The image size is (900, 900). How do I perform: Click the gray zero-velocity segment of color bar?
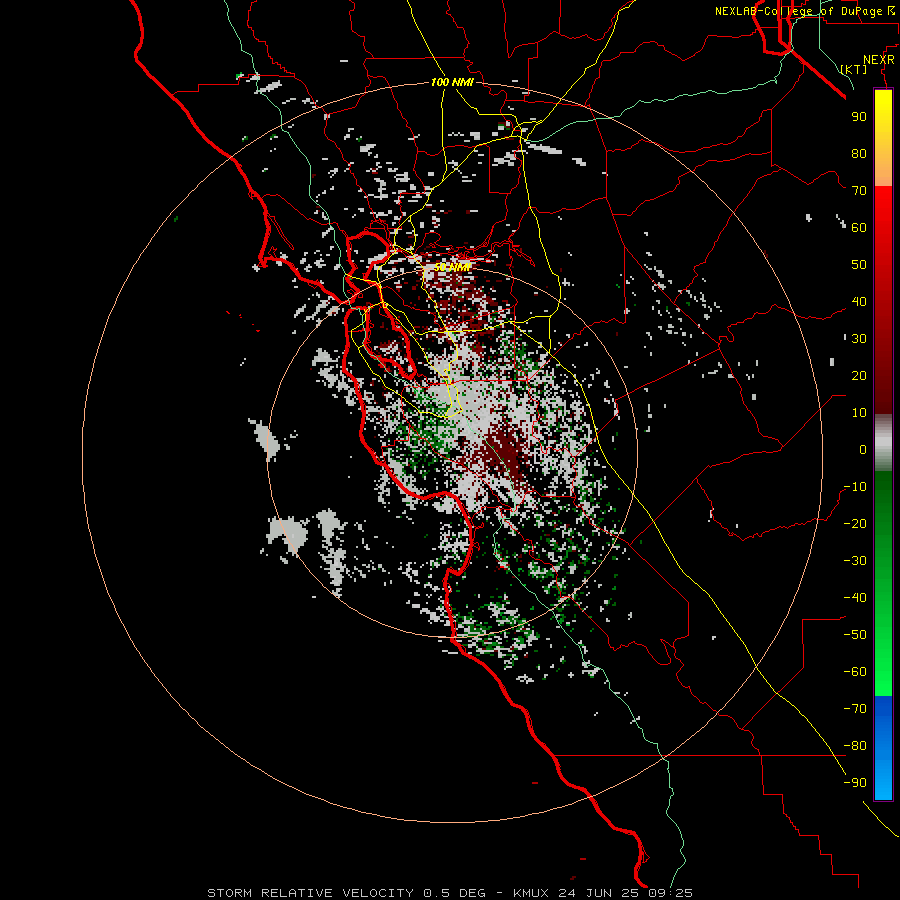(883, 443)
